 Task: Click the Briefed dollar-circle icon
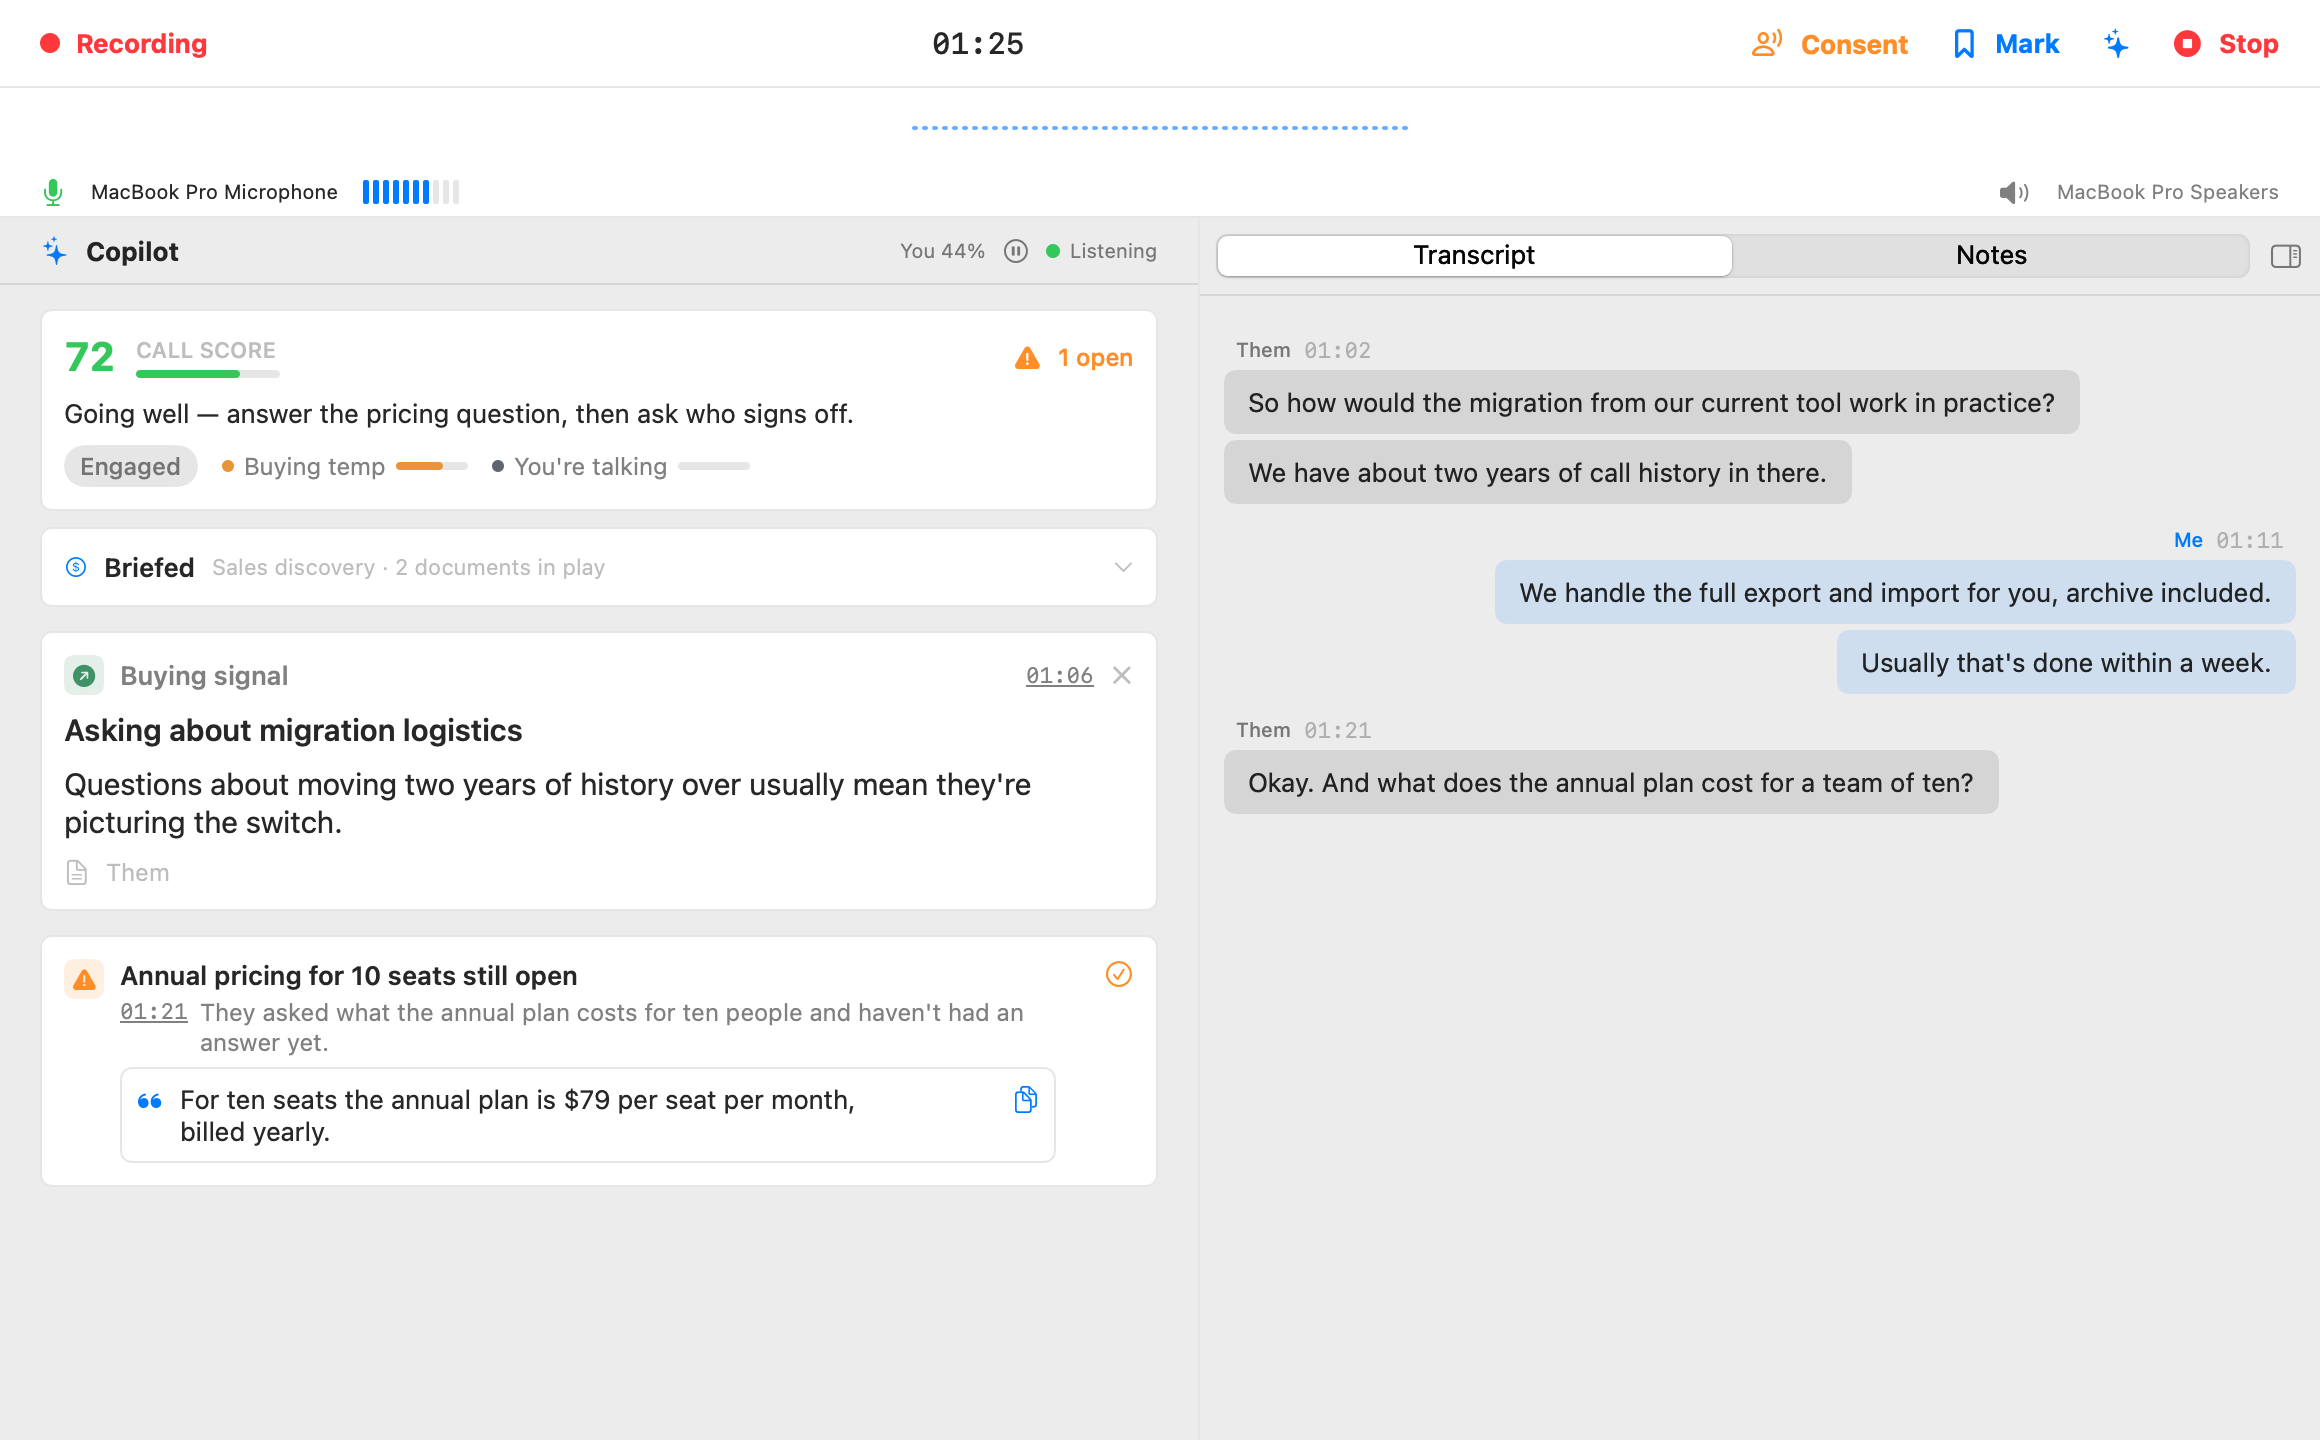(x=76, y=567)
